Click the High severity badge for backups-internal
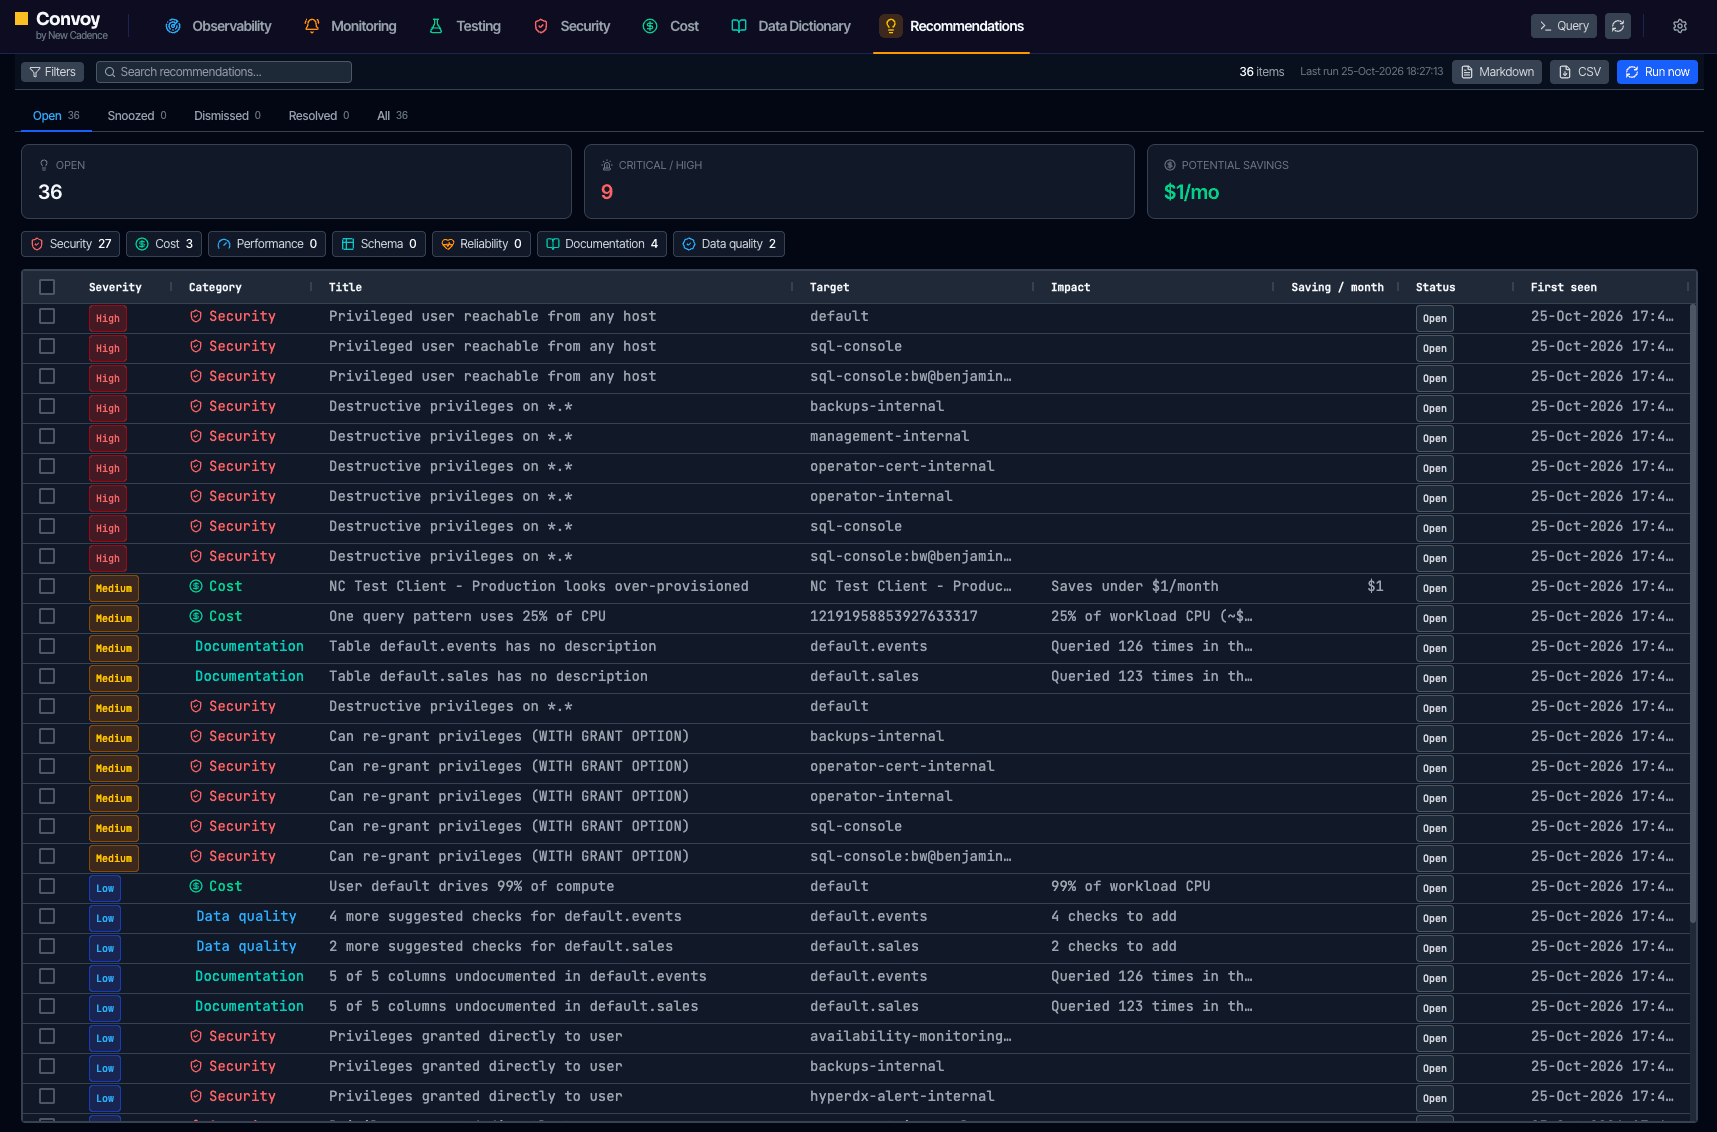Image resolution: width=1717 pixels, height=1132 pixels. pyautogui.click(x=108, y=408)
